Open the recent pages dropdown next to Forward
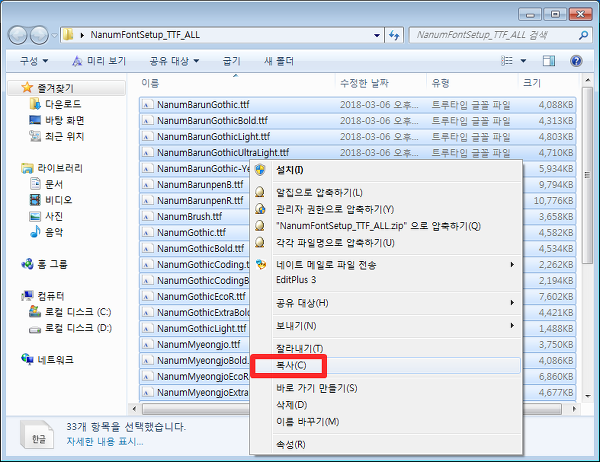Image resolution: width=600 pixels, height=462 pixels. [x=54, y=36]
